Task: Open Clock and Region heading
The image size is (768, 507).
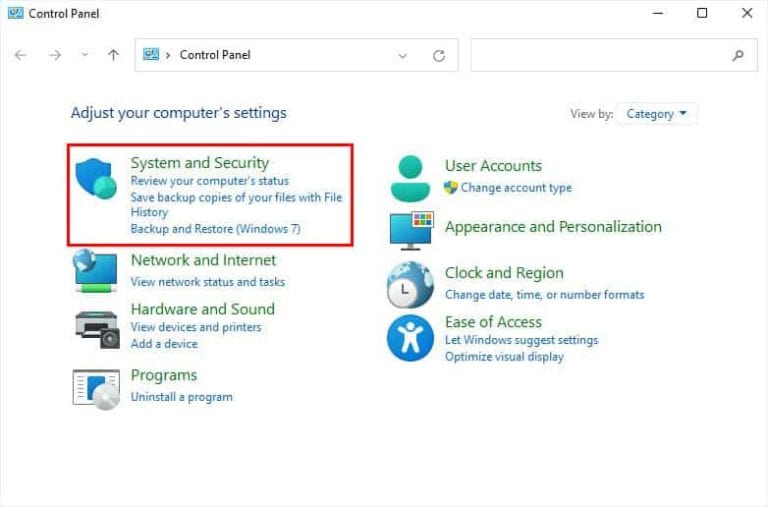Action: [504, 273]
